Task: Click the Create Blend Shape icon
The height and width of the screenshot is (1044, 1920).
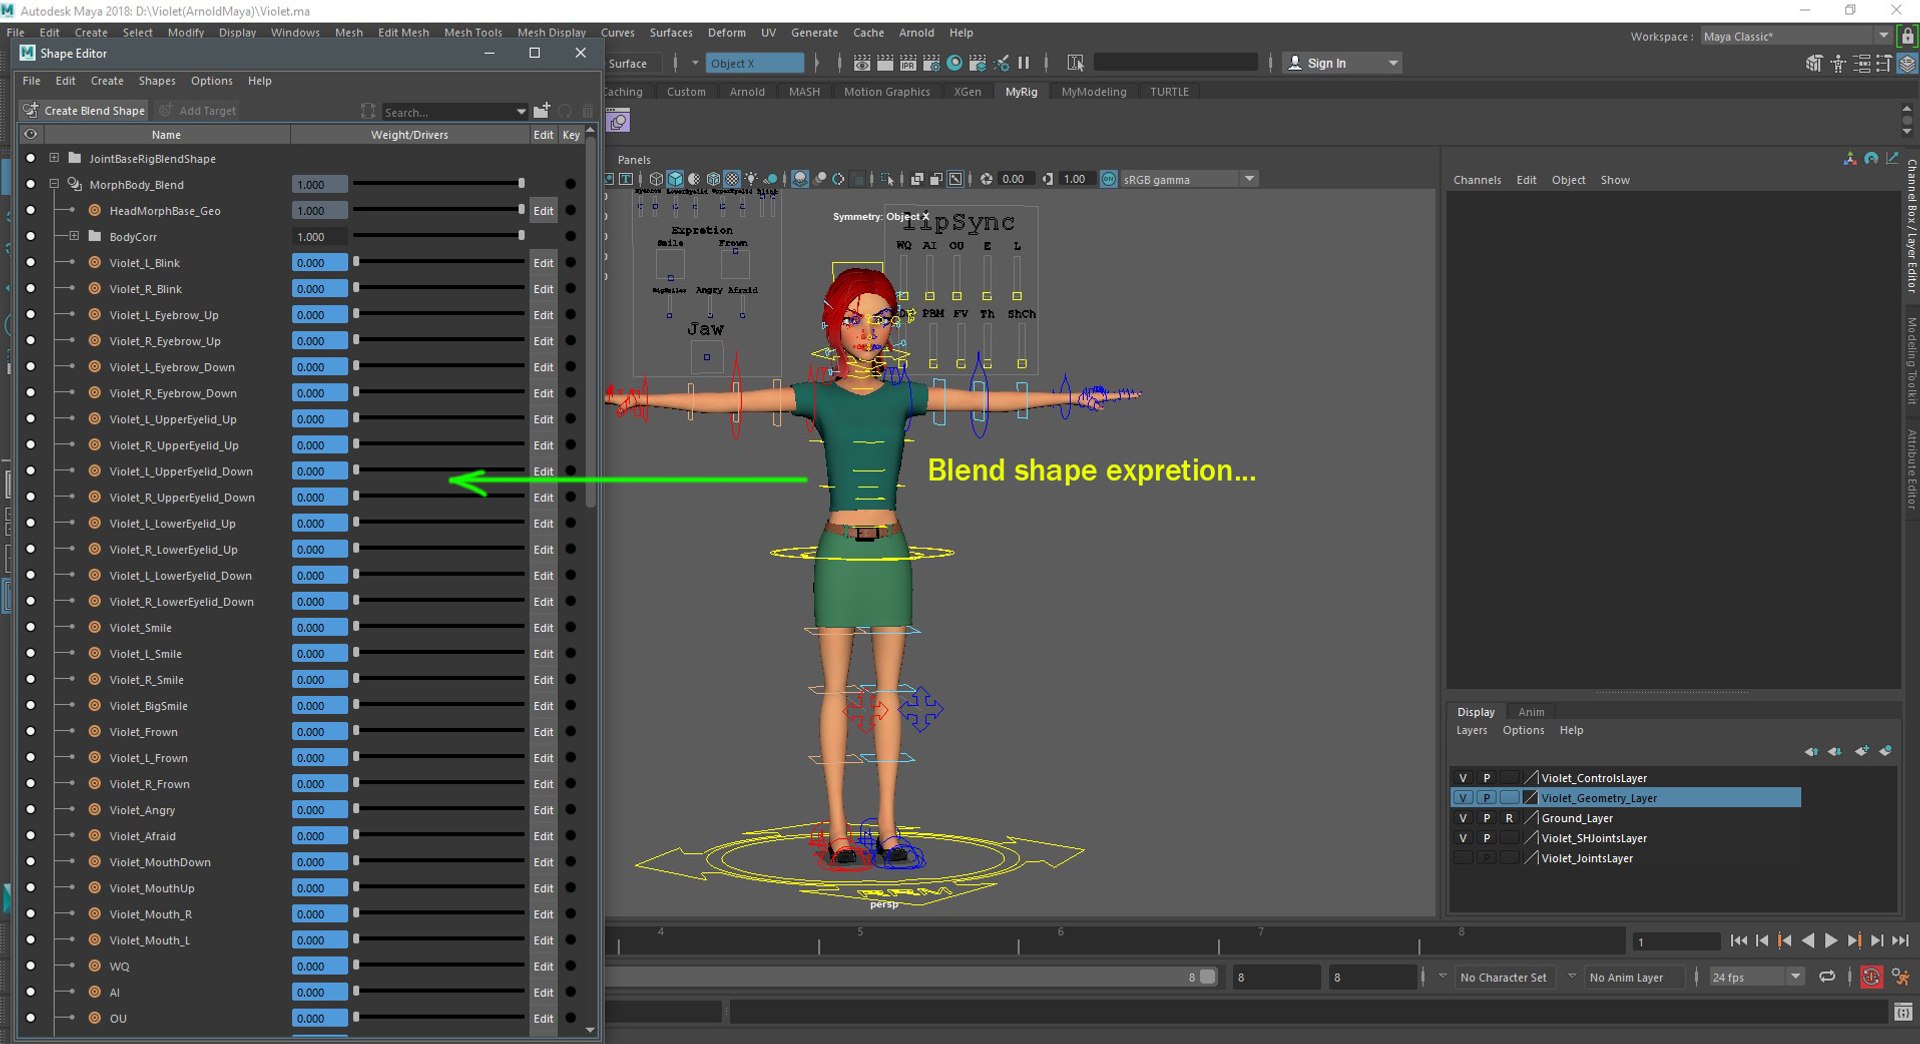Action: pyautogui.click(x=31, y=111)
